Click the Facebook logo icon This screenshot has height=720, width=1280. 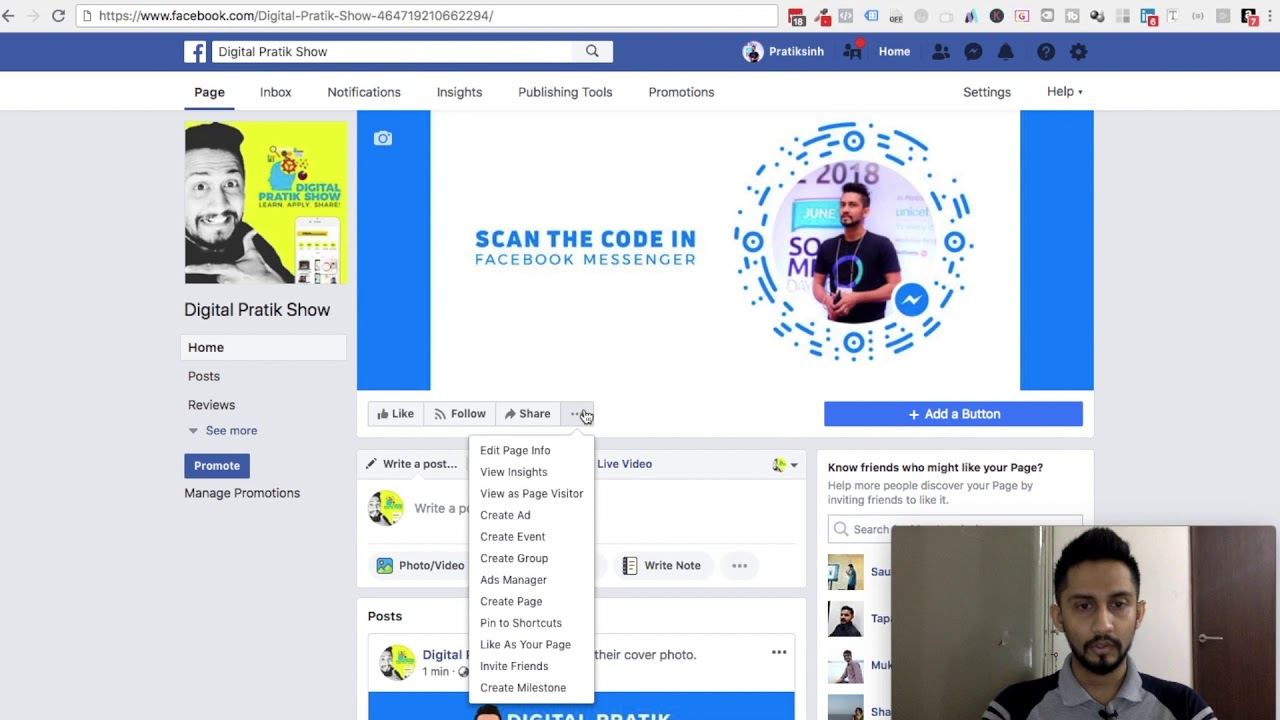pos(195,52)
